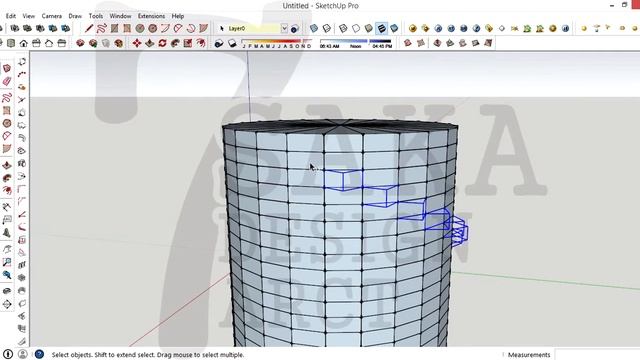Image resolution: width=640 pixels, height=360 pixels.
Task: Click the shadow date month slider
Action: (x=276, y=41)
